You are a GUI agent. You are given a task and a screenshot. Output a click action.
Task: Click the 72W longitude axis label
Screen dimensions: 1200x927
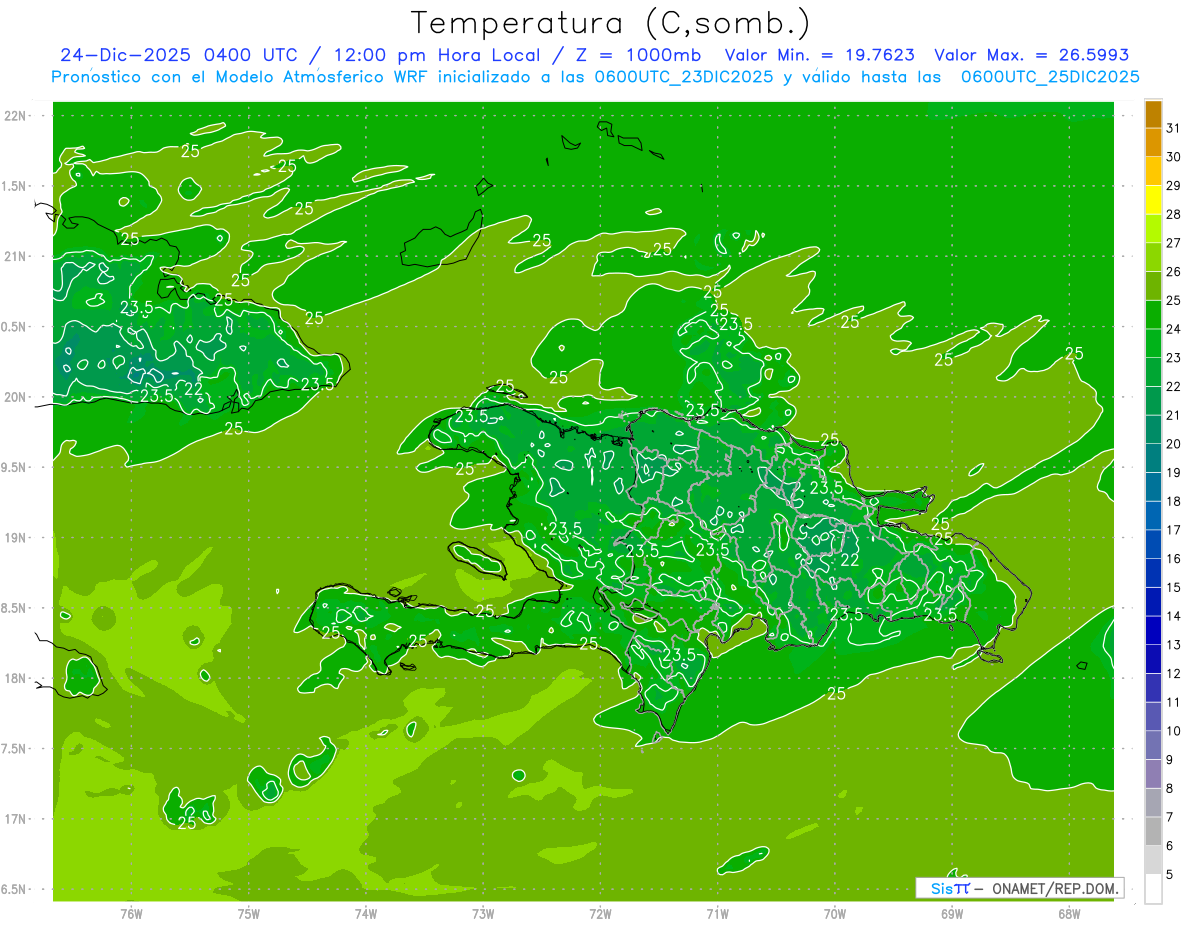pyautogui.click(x=600, y=914)
